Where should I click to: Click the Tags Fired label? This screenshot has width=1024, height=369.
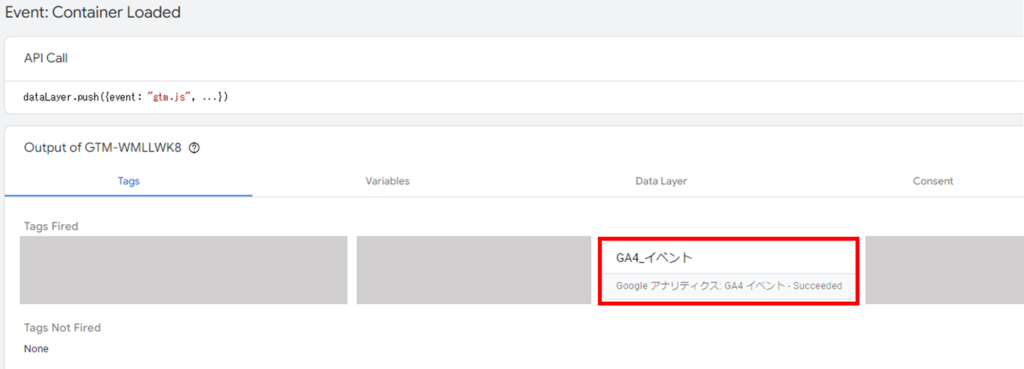(51, 226)
